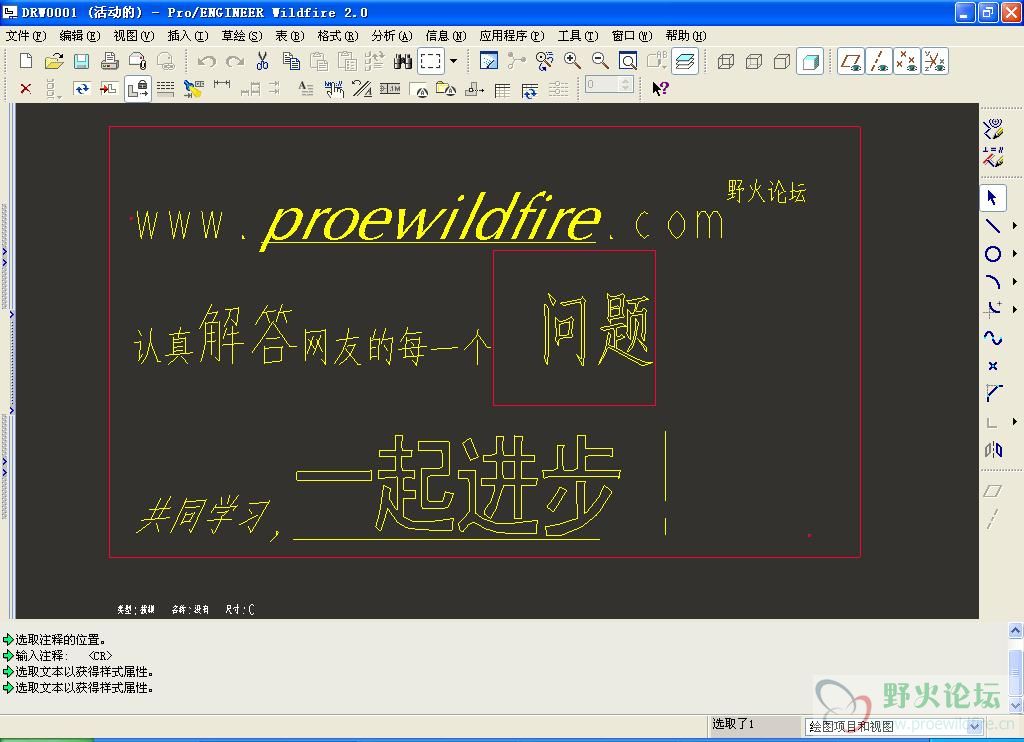Refit the drawing to the window

coord(628,61)
